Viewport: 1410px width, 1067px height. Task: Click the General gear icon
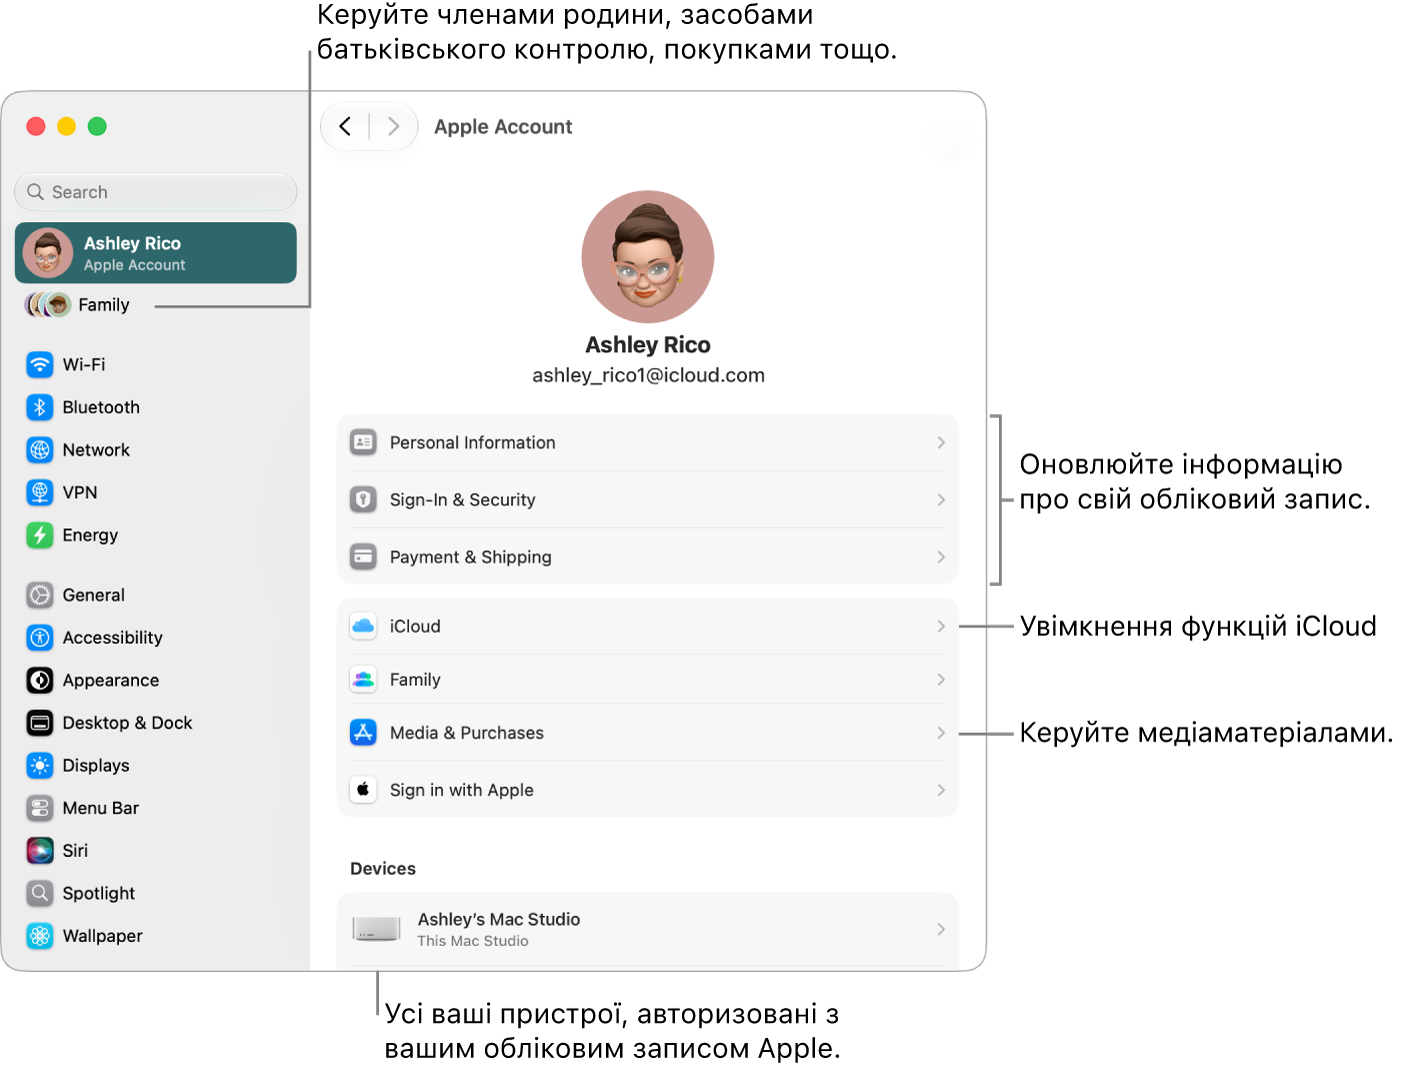[x=40, y=595]
